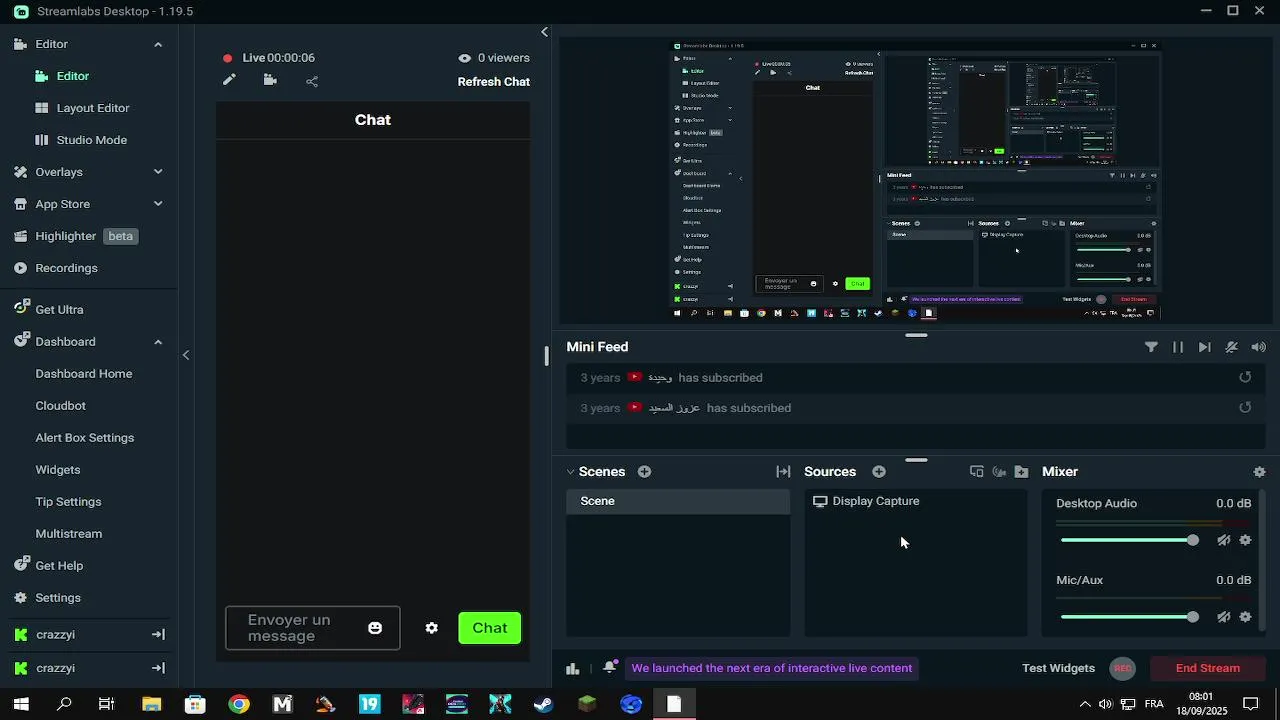Click Test Widgets button
The image size is (1280, 720).
(x=1058, y=668)
